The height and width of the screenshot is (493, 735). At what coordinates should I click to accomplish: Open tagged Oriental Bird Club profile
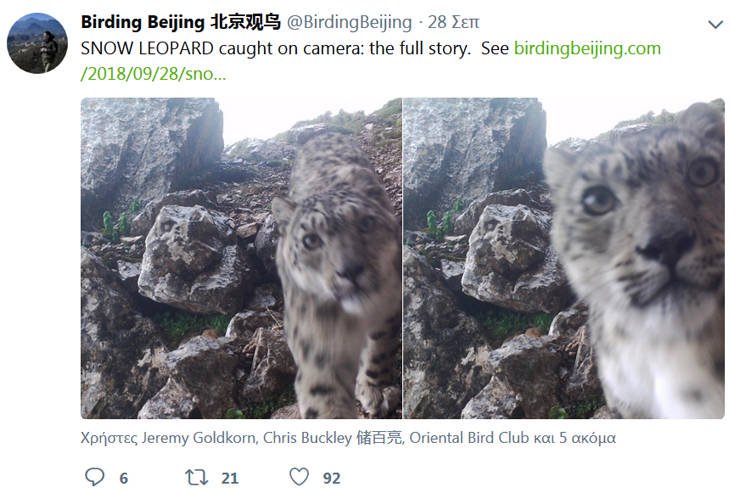469,438
